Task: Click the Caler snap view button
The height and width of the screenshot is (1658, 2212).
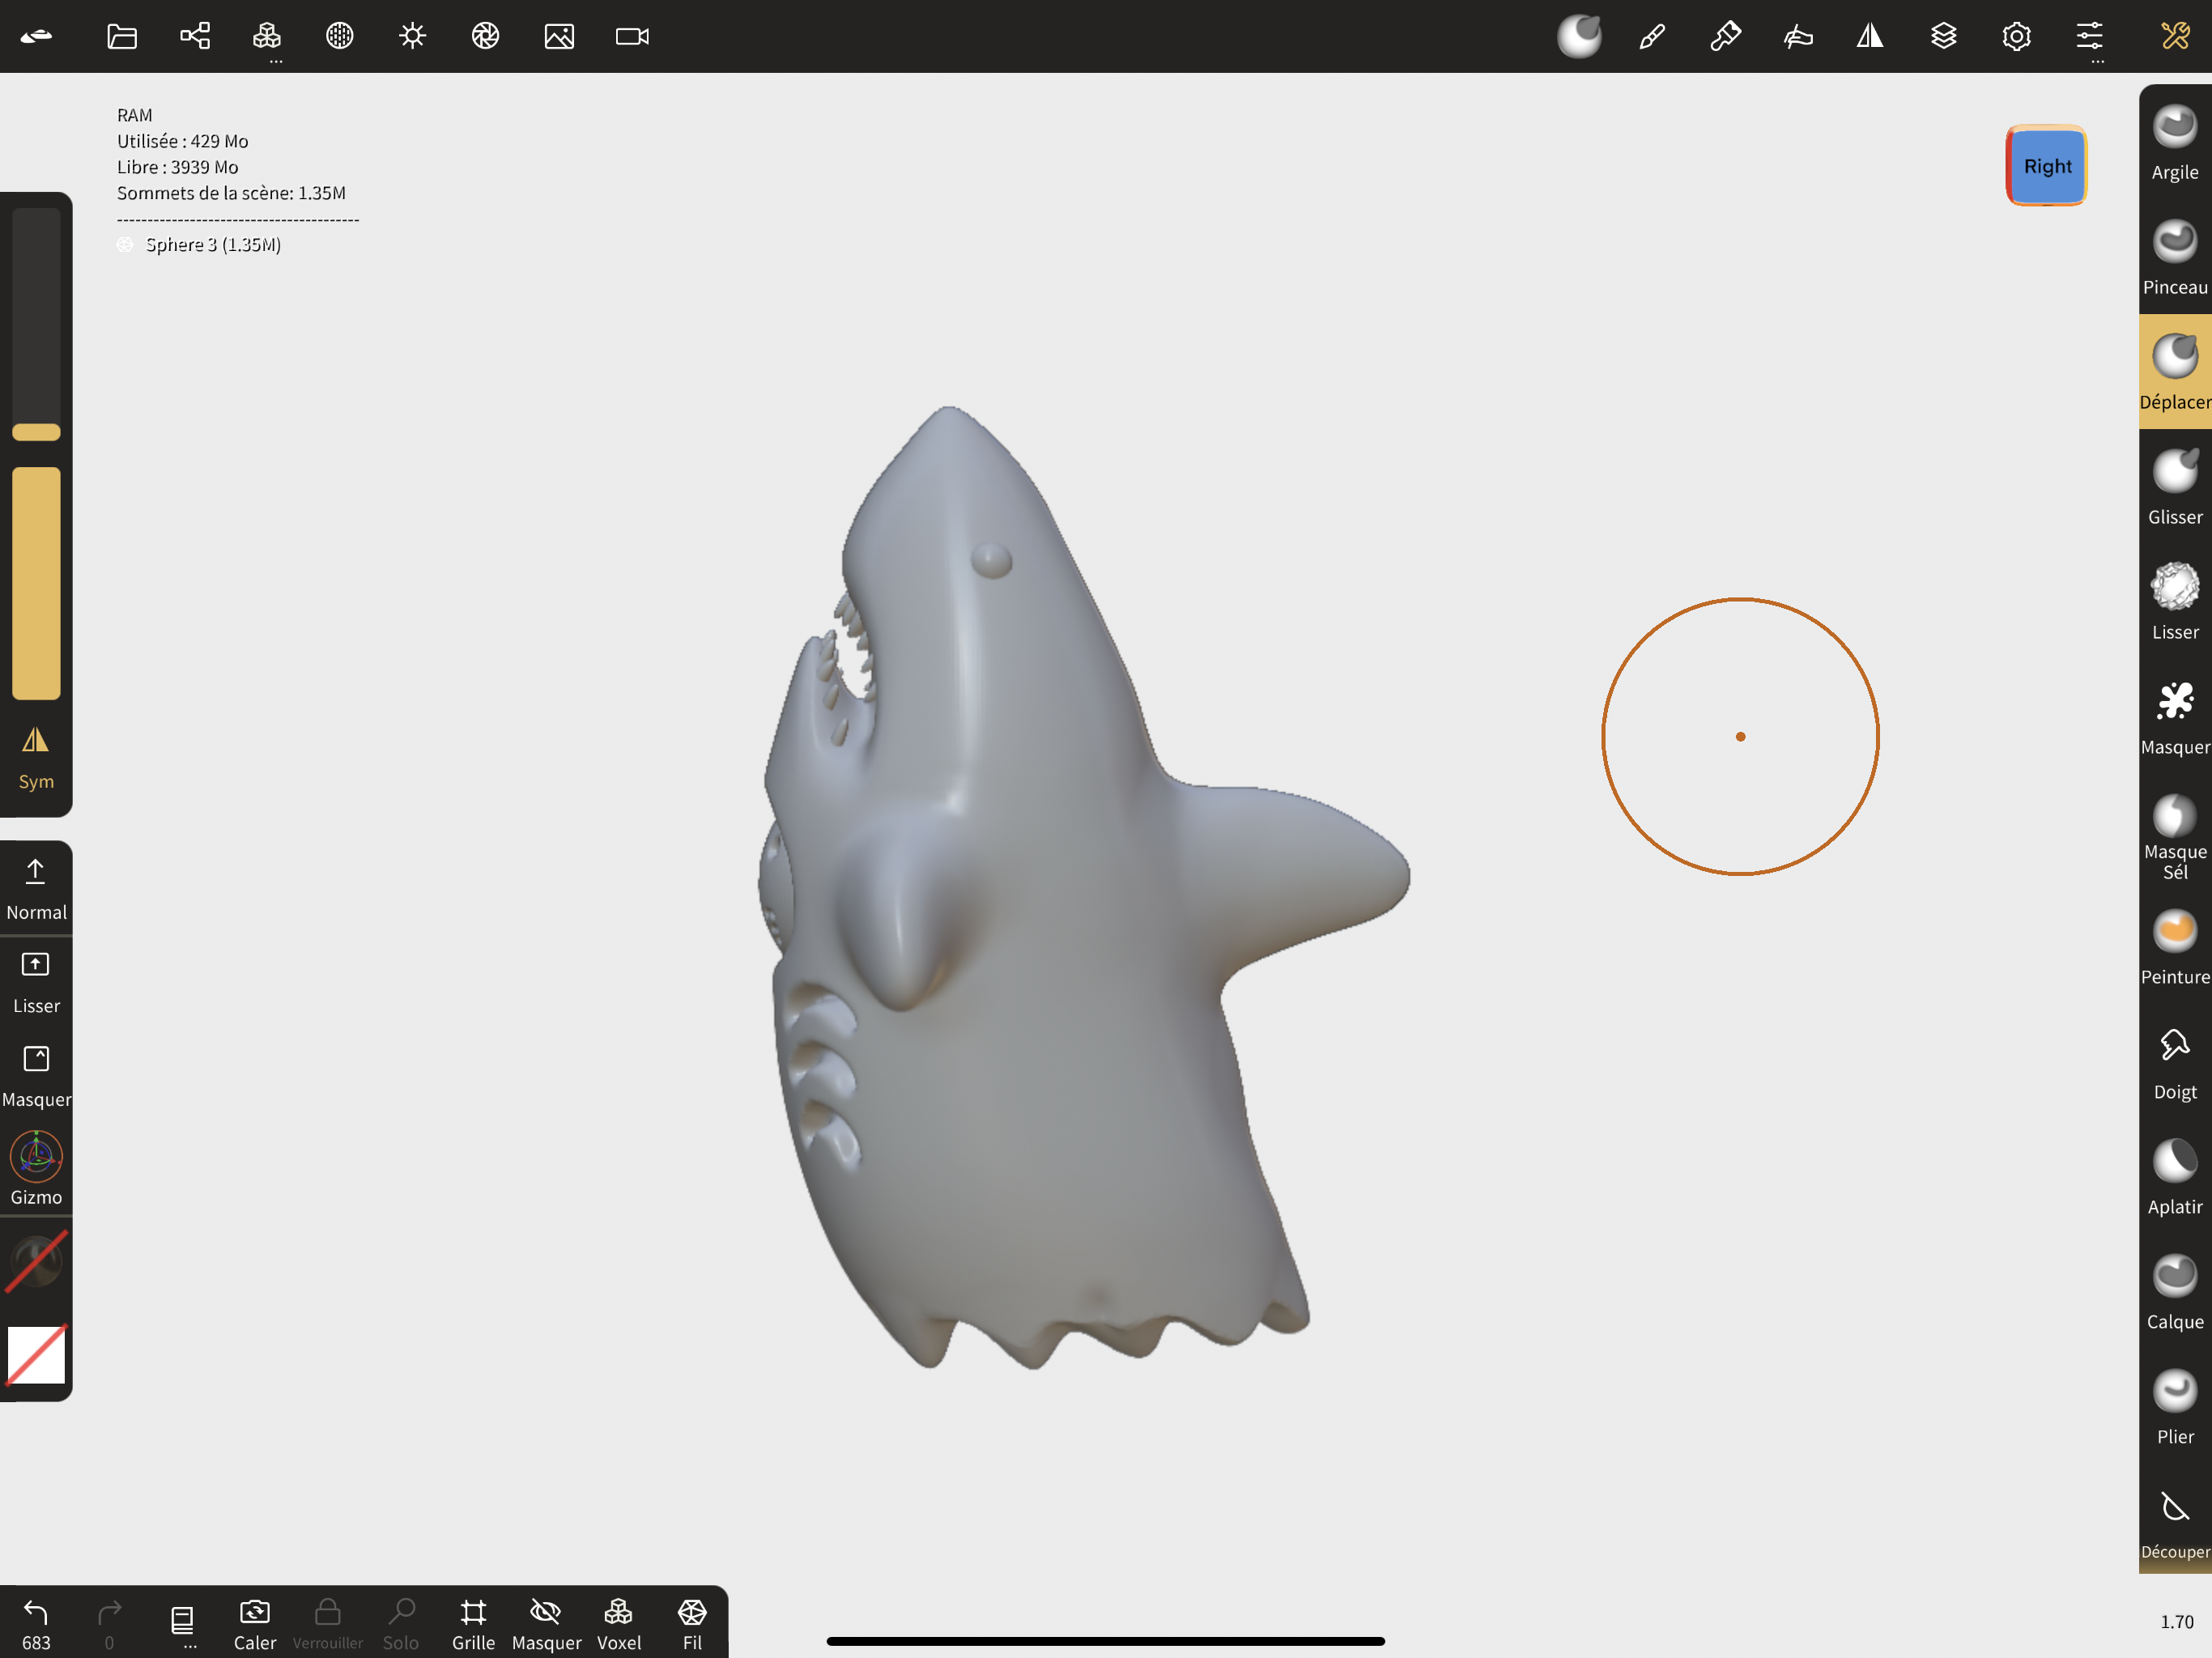Action: pyautogui.click(x=255, y=1624)
